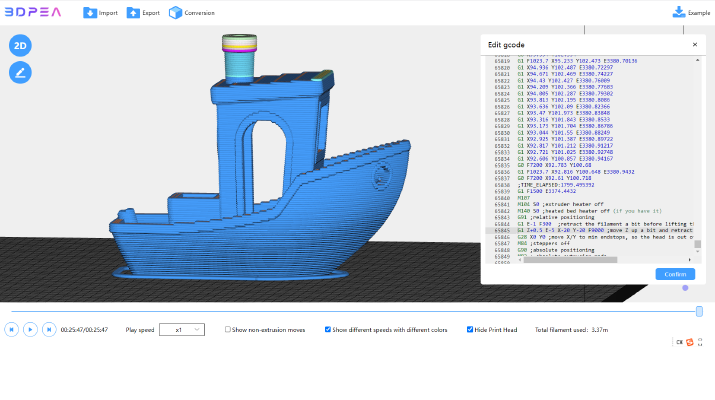715x400 pixels.
Task: Open the Conversion tool
Action: point(192,13)
